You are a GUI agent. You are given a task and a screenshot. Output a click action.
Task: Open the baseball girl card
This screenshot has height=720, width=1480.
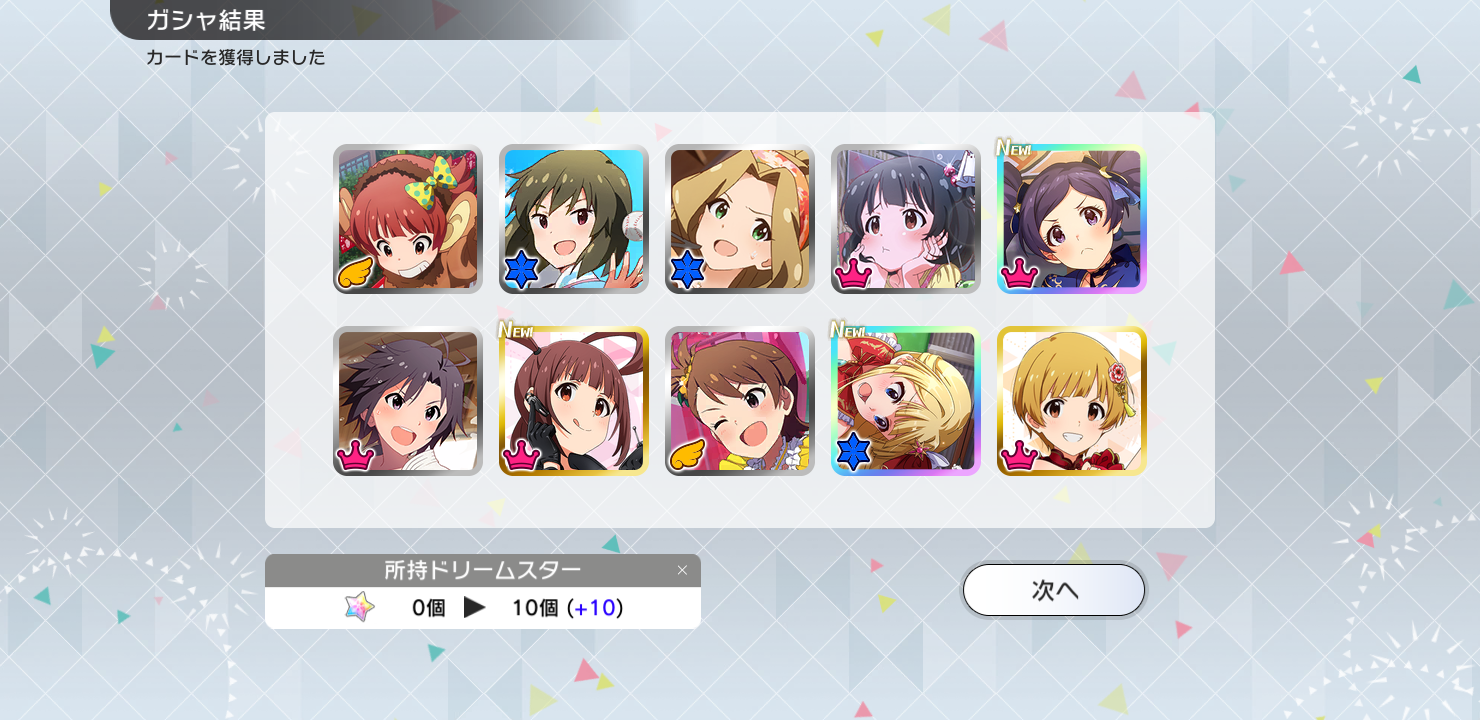click(x=574, y=219)
